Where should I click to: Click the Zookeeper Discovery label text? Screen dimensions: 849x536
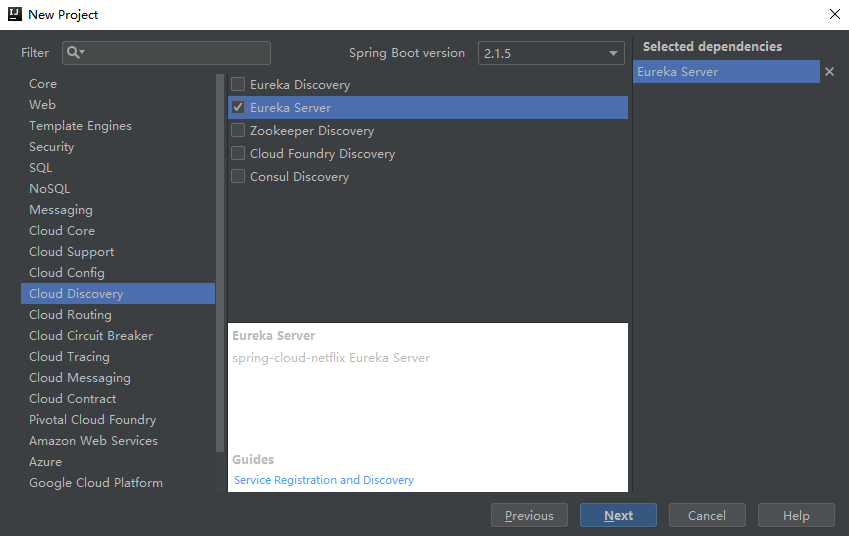(312, 130)
